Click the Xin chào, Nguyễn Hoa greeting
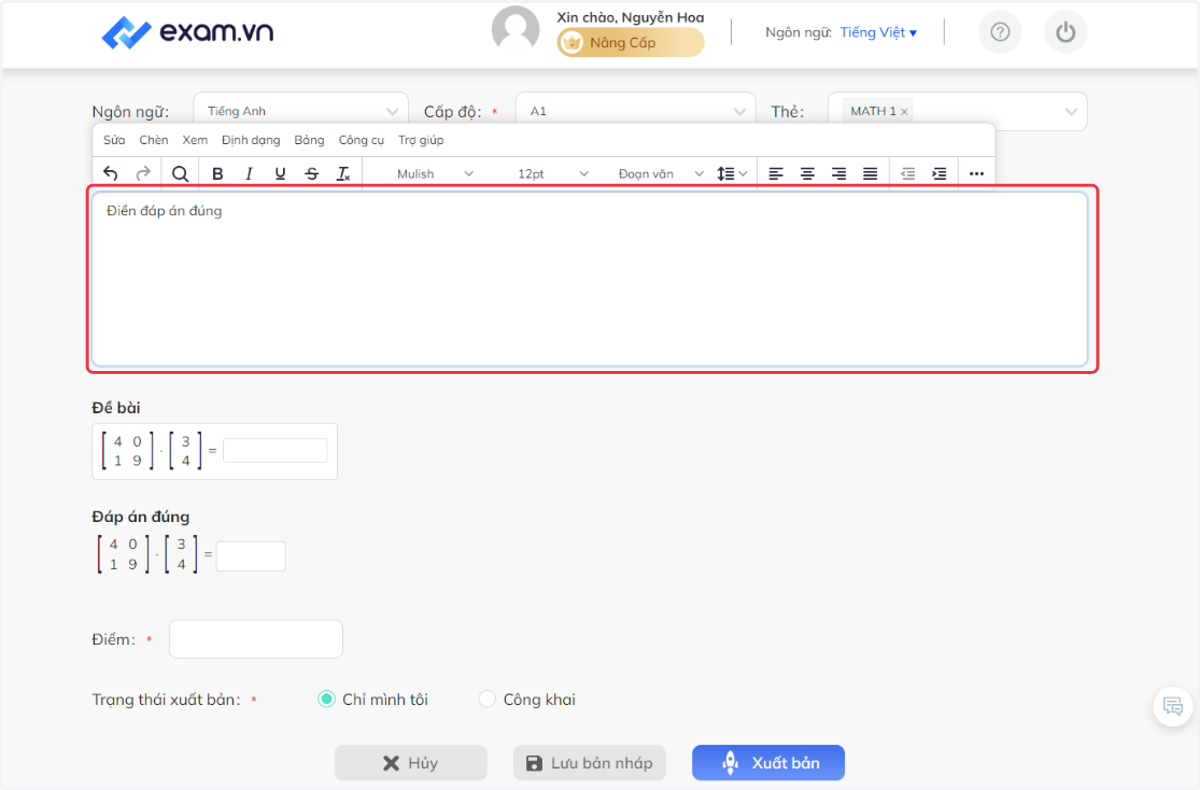Viewport: 1200px width, 790px height. [630, 17]
